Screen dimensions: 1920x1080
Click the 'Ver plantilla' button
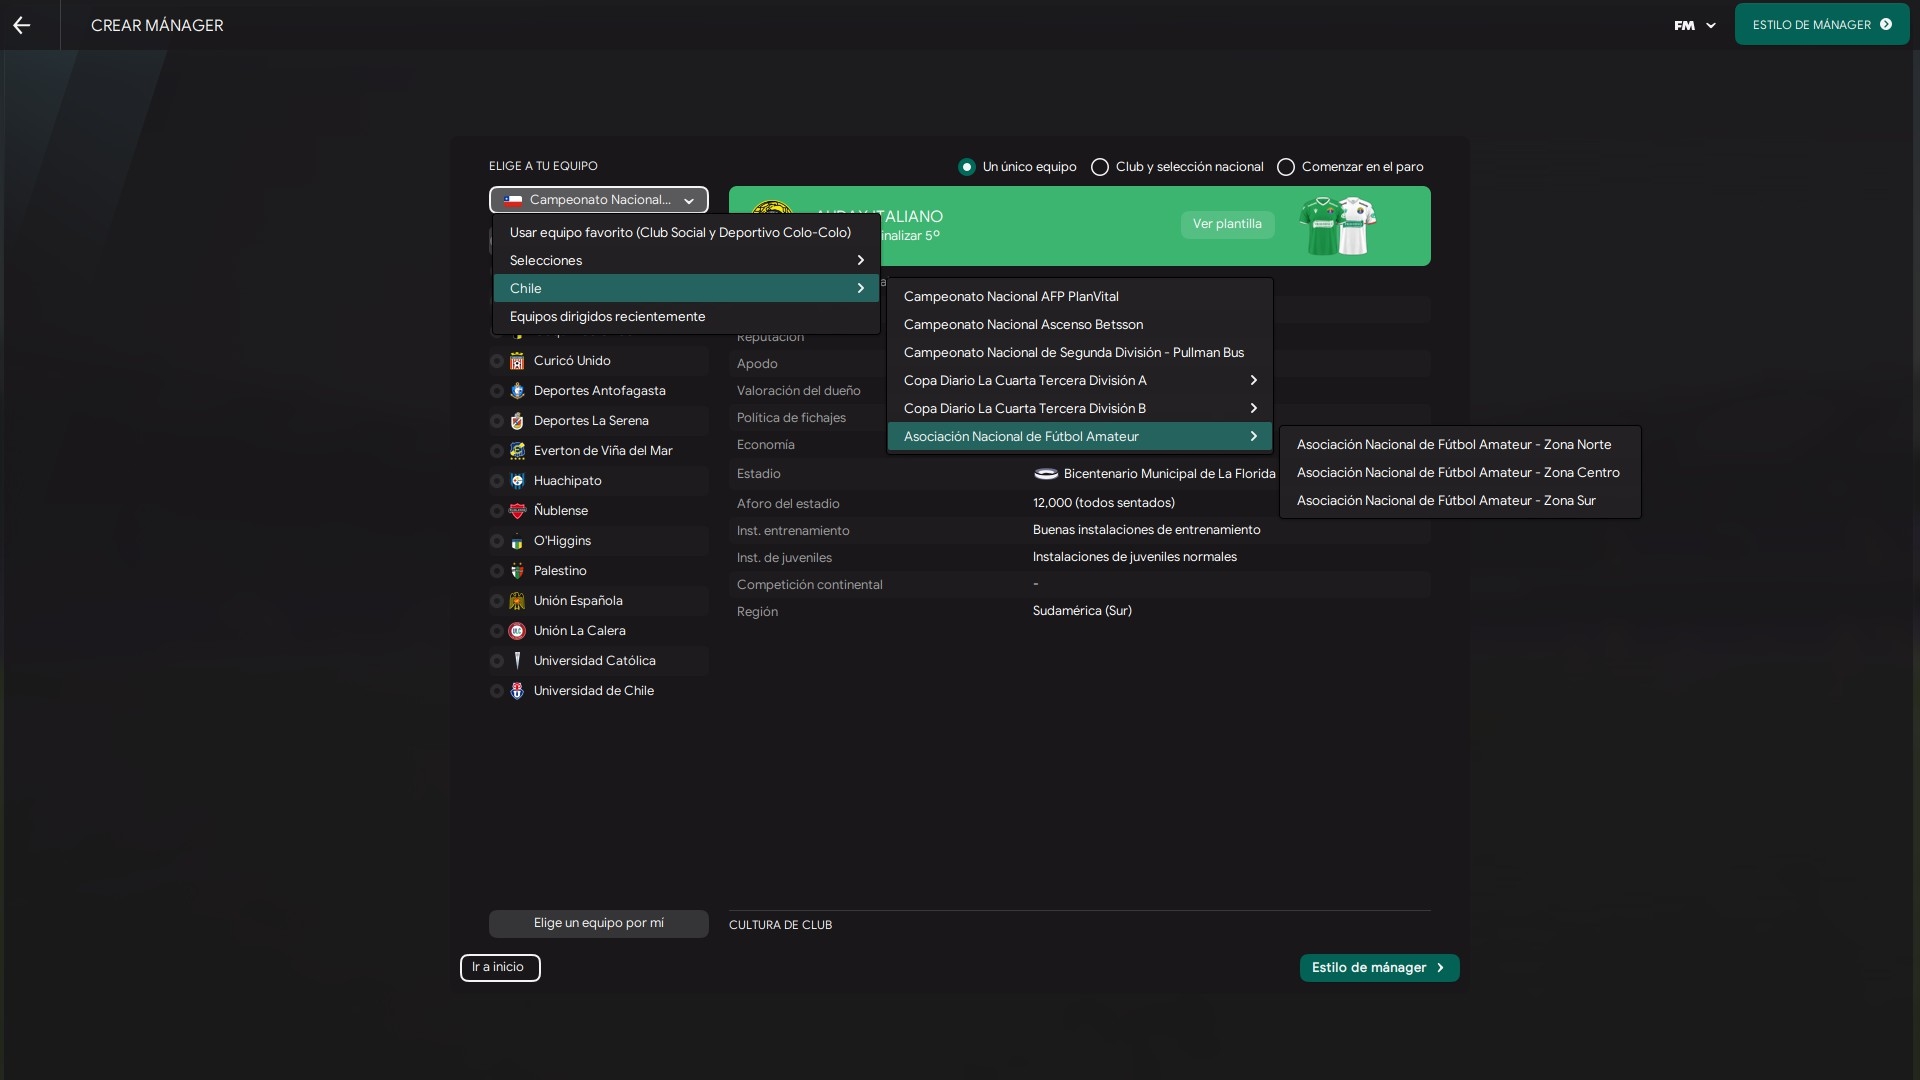pyautogui.click(x=1227, y=224)
